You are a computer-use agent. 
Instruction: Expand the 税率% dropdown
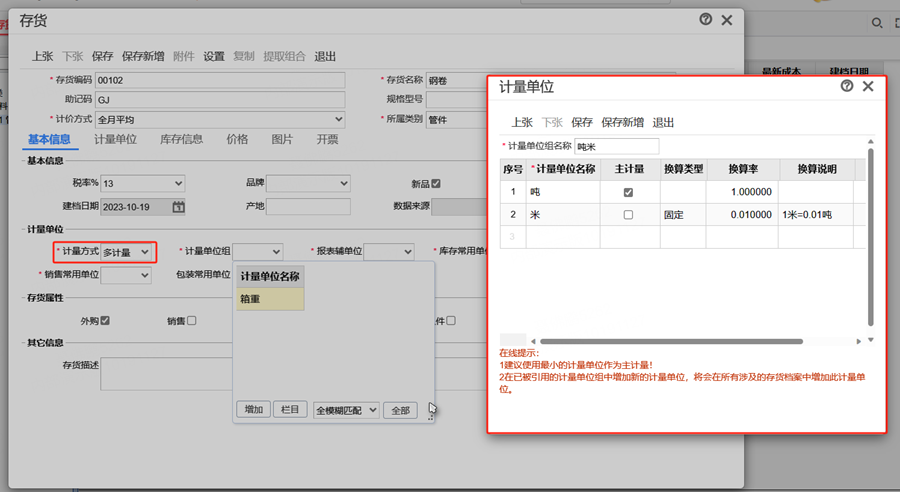tap(143, 184)
